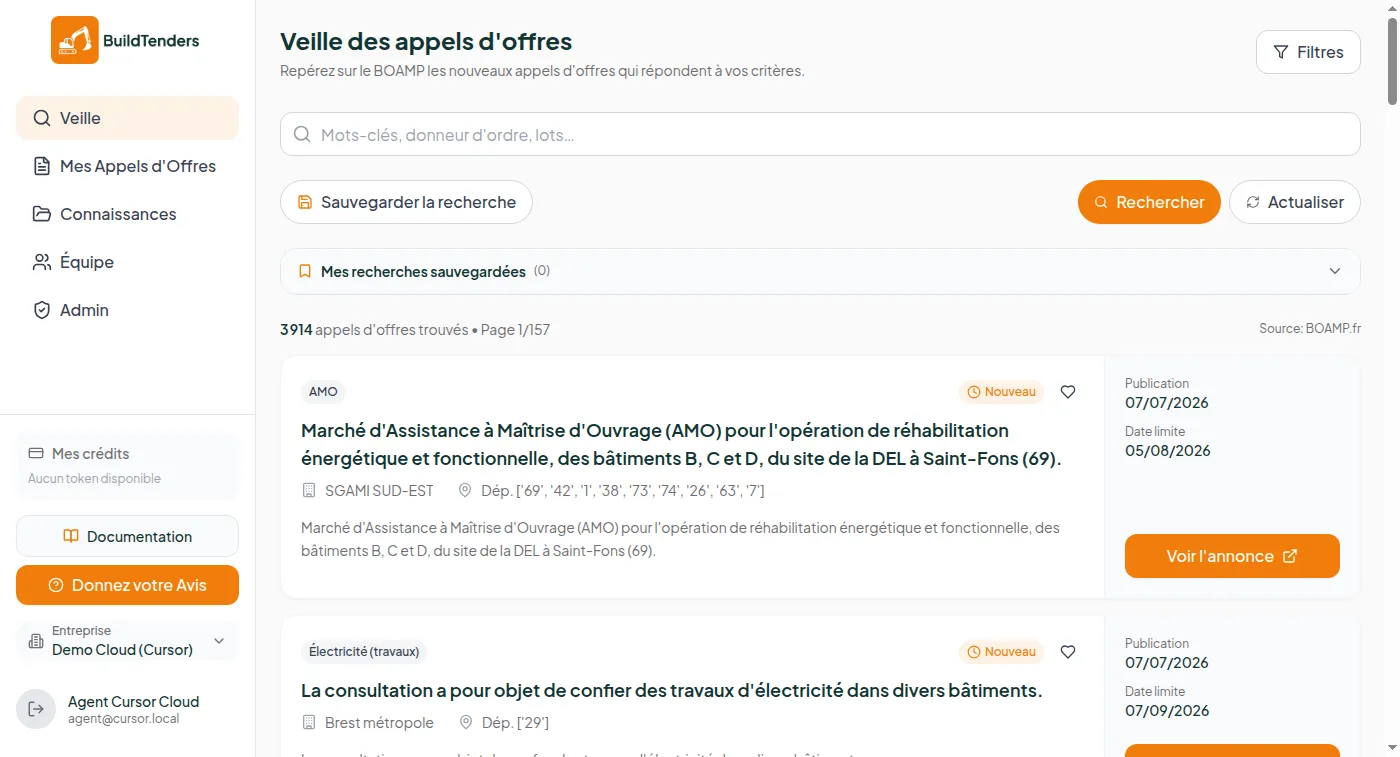Click the Connaissances folder icon
The height and width of the screenshot is (757, 1400).
click(41, 214)
